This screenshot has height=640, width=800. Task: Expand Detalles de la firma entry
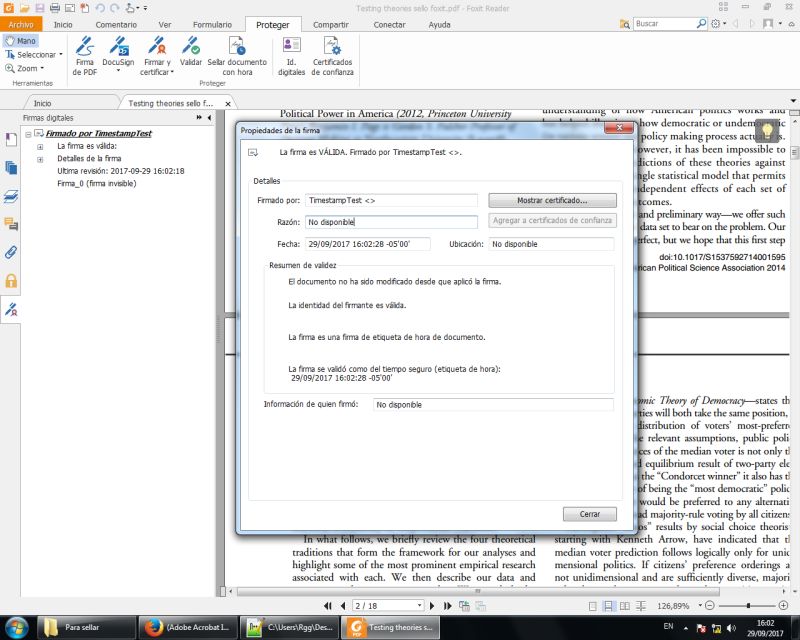[41, 159]
